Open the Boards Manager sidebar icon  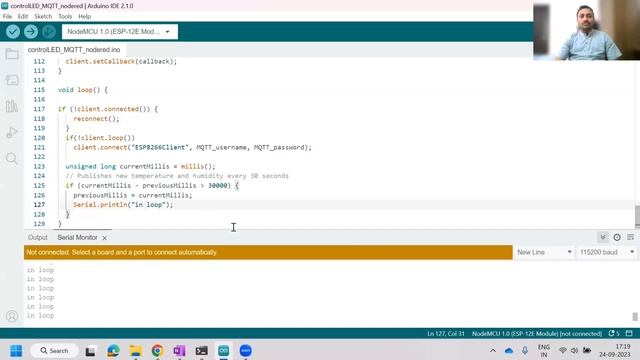click(12, 80)
